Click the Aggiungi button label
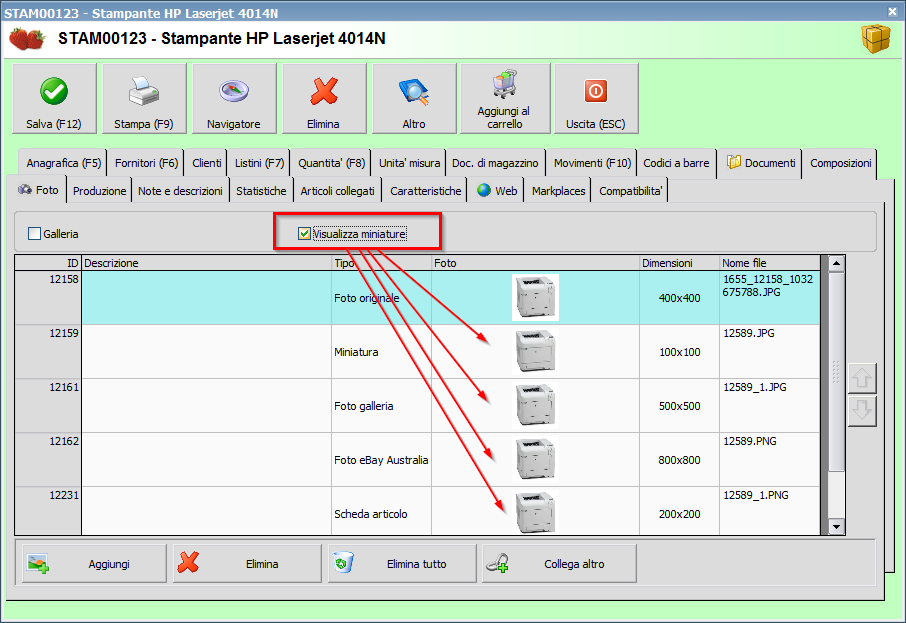The width and height of the screenshot is (906, 623). point(109,563)
